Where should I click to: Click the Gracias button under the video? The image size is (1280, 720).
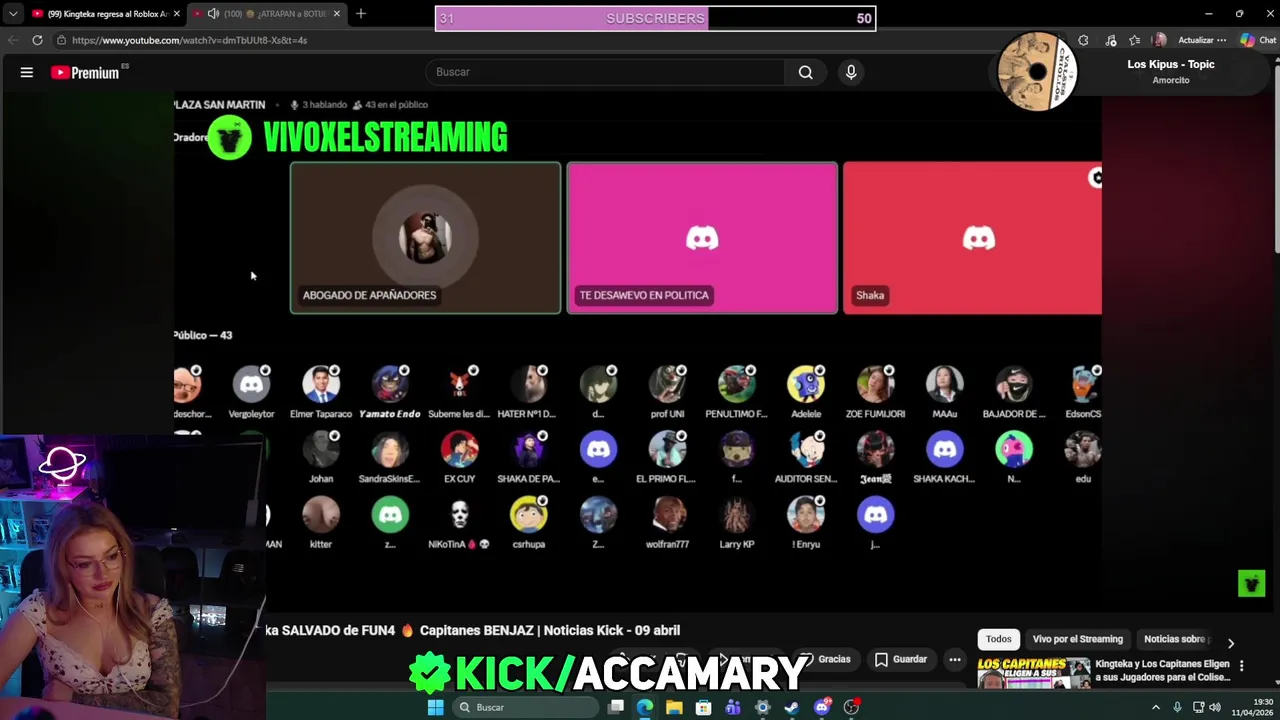[827, 659]
